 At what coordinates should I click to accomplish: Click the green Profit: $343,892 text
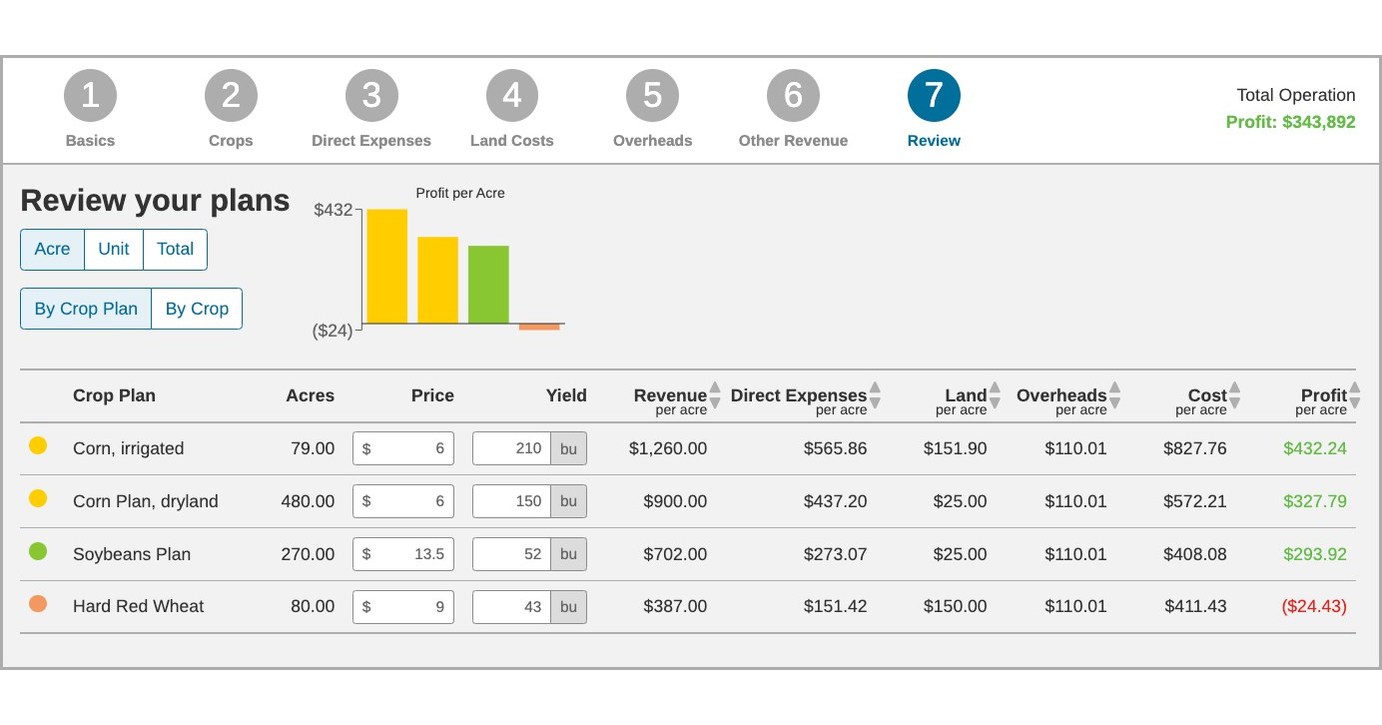click(1290, 120)
